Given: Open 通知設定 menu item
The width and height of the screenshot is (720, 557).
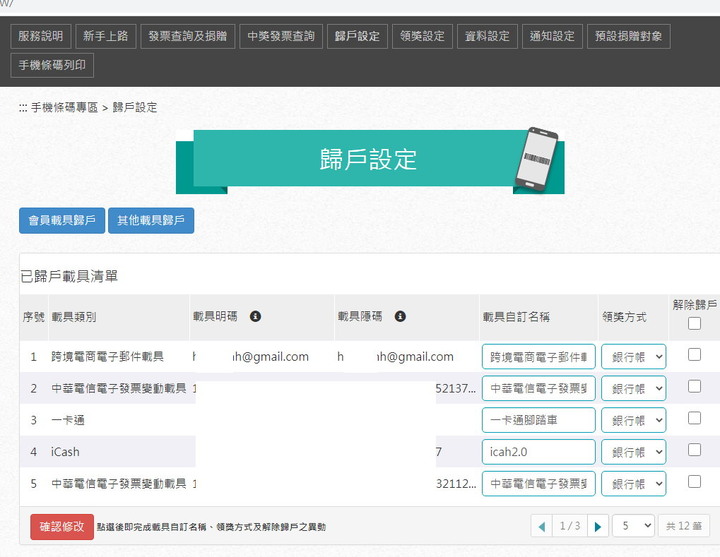Looking at the screenshot, I should pyautogui.click(x=552, y=36).
